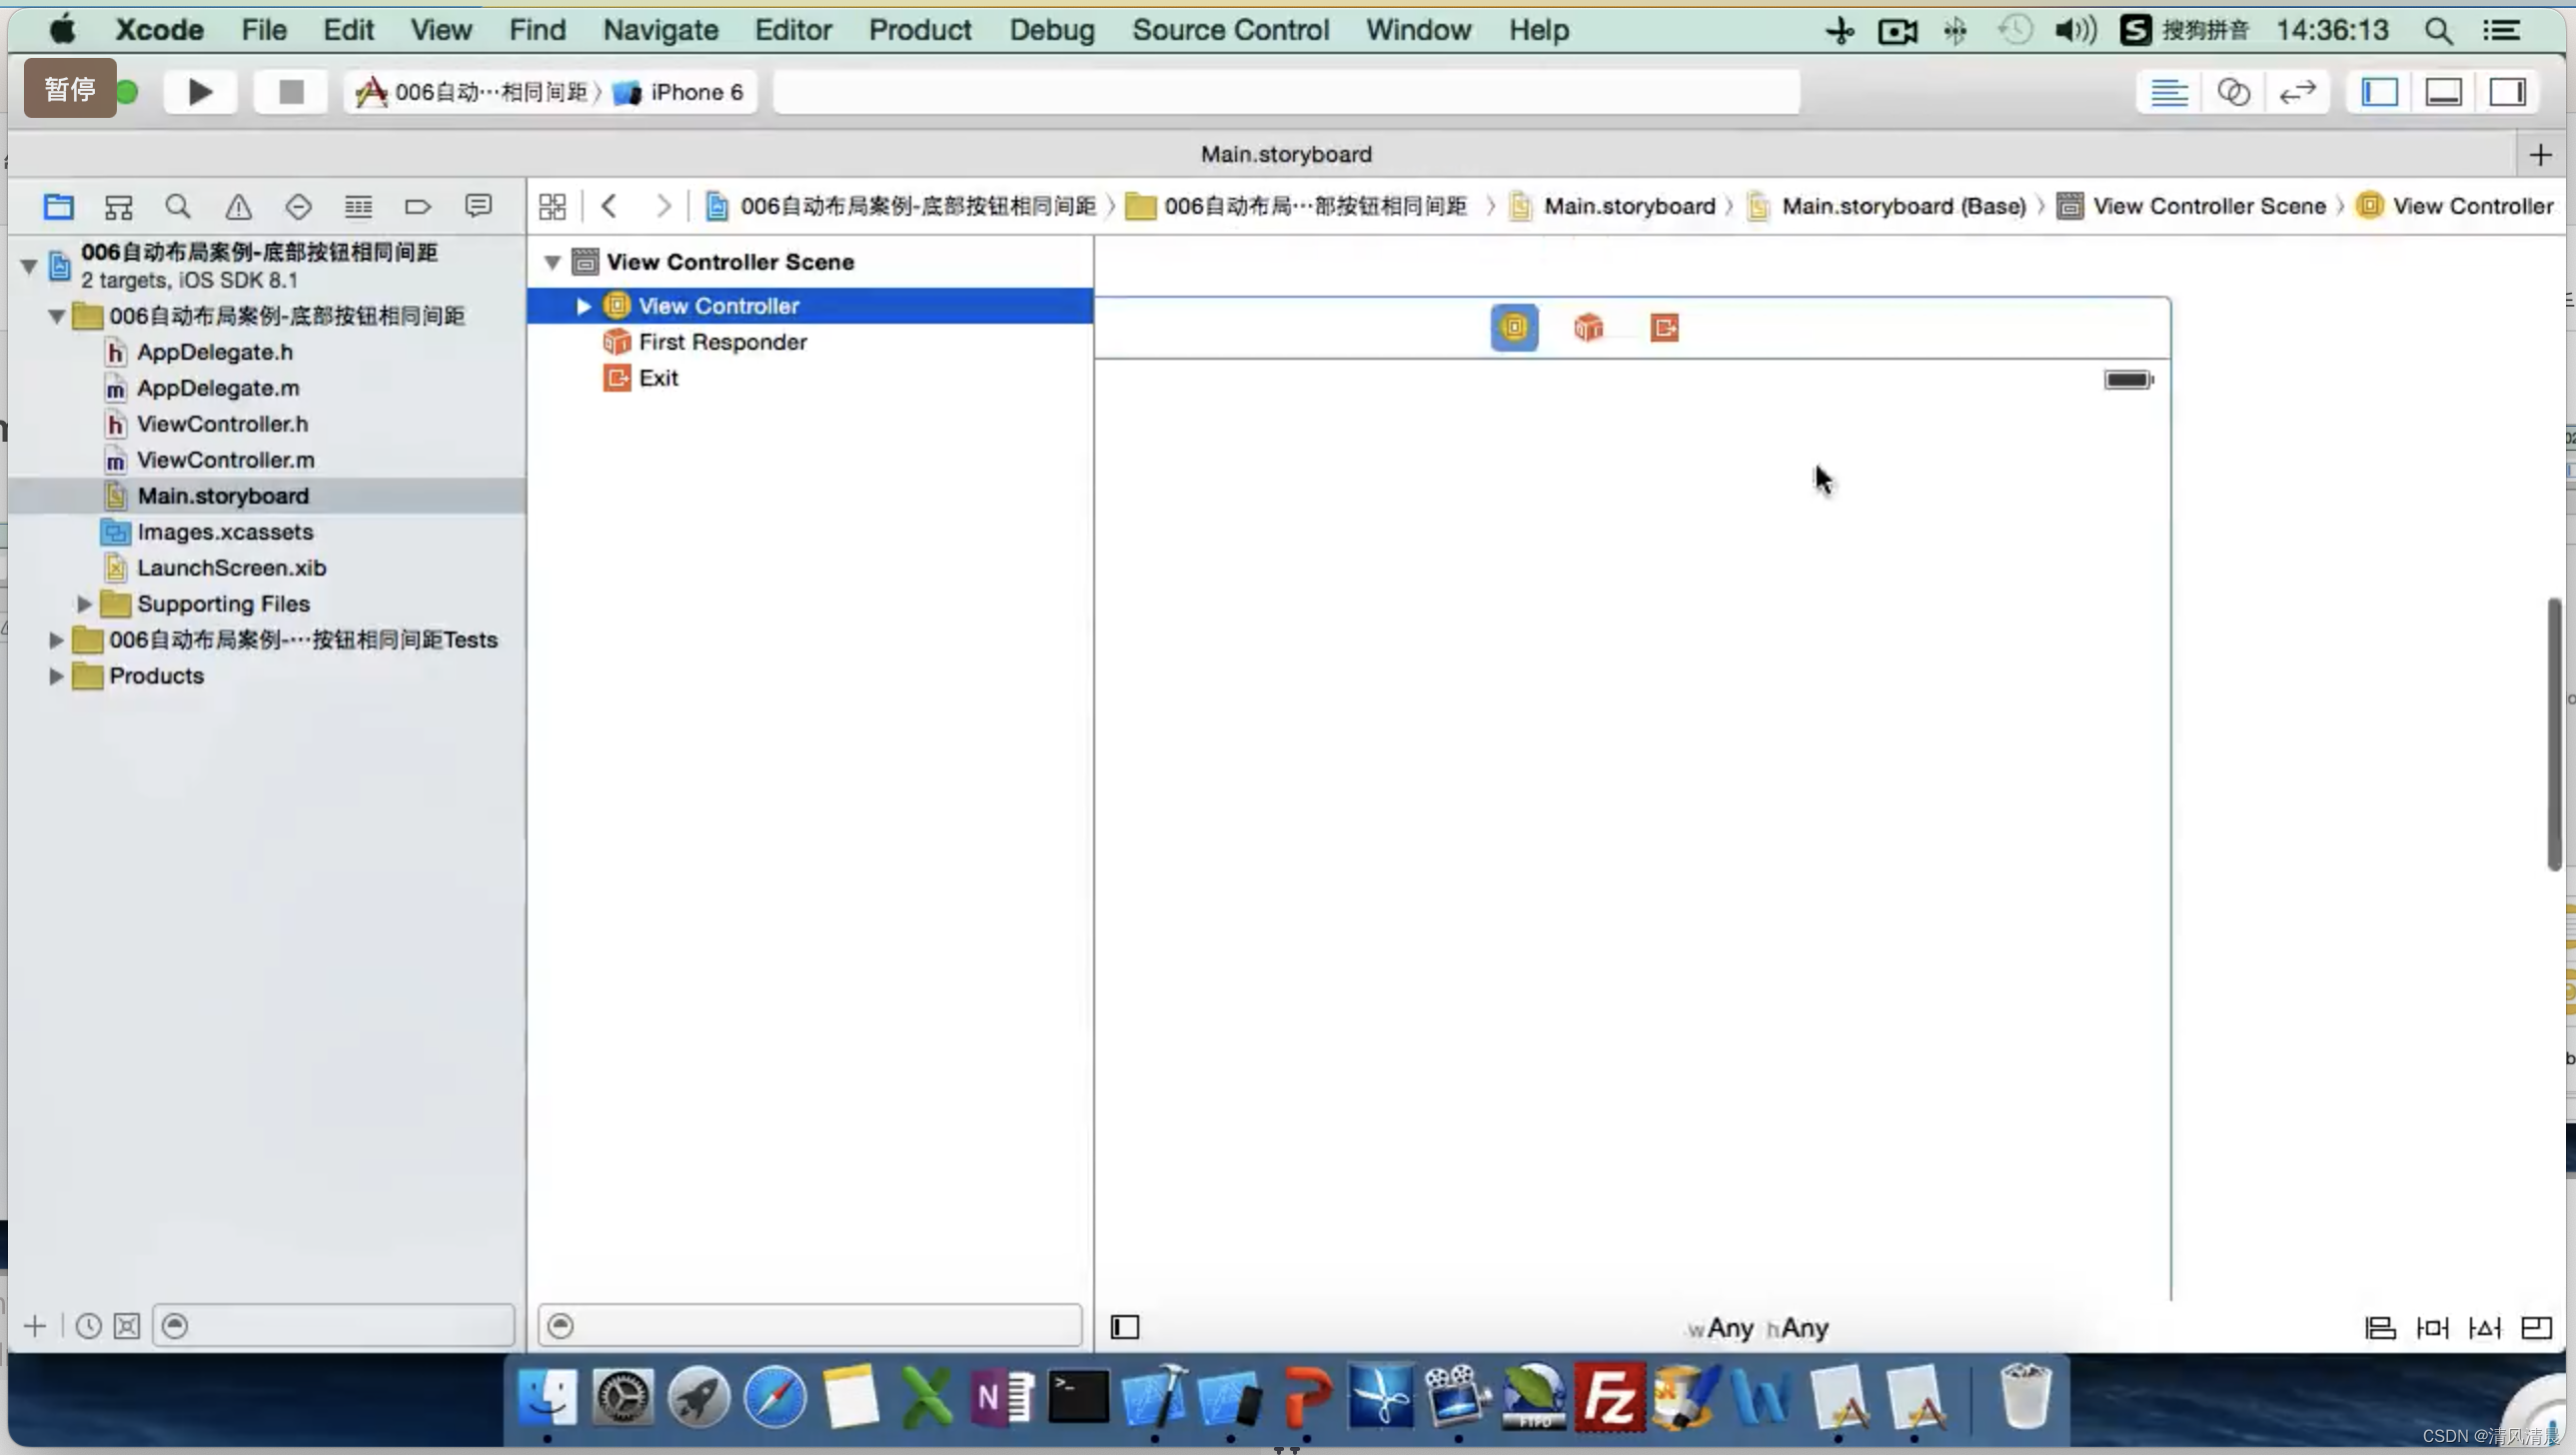The height and width of the screenshot is (1455, 2576).
Task: Select iPhone 6 simulator device dropdown
Action: pos(695,90)
